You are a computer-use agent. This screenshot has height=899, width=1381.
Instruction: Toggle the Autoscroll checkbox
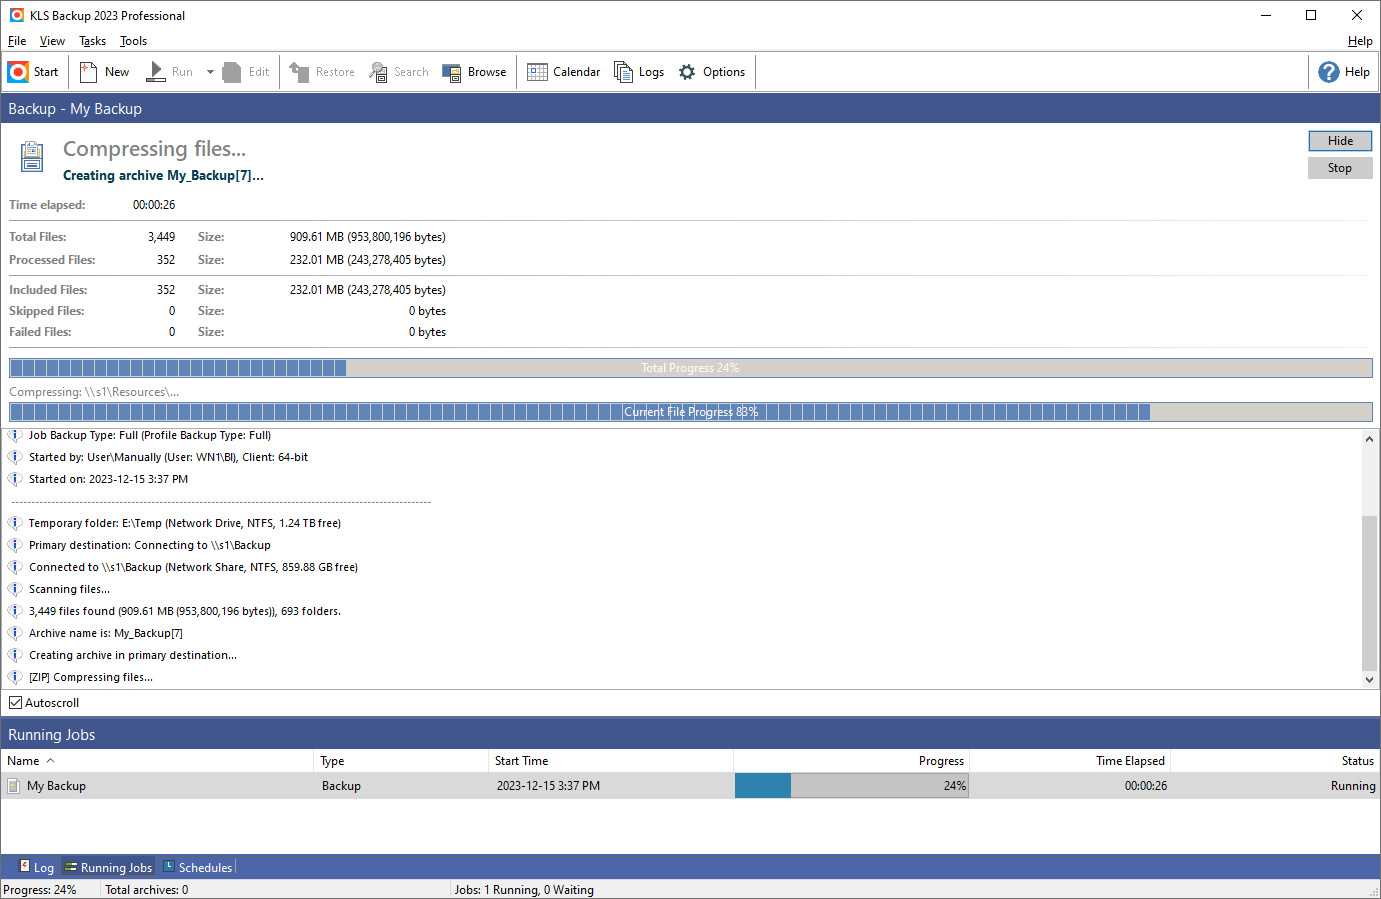tap(16, 703)
